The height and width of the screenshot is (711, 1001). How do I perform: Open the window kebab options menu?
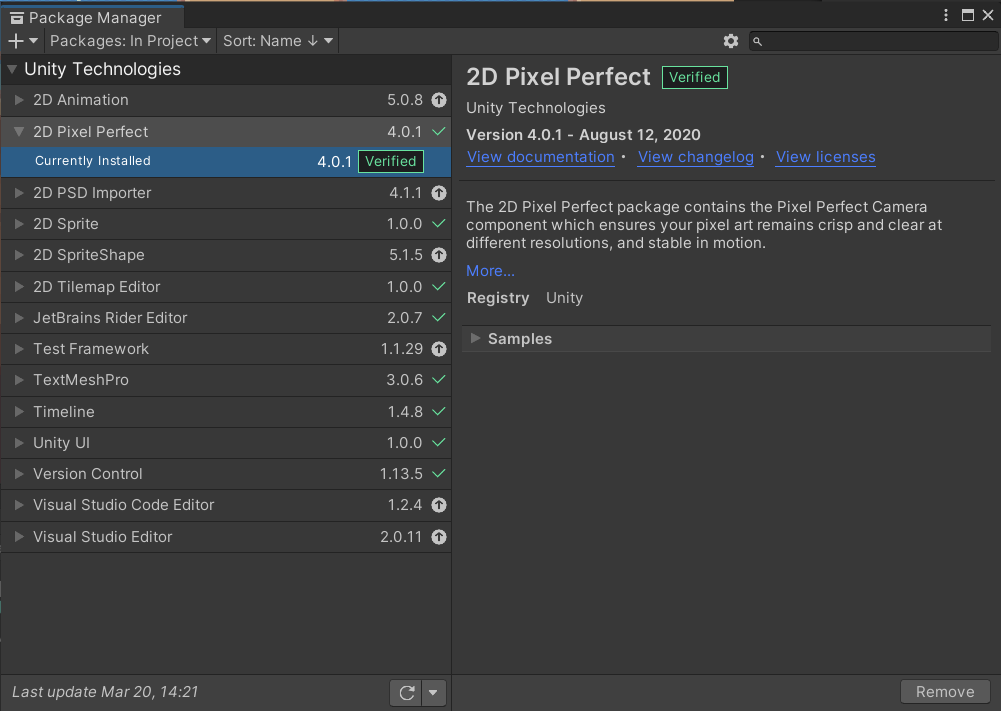pyautogui.click(x=946, y=15)
